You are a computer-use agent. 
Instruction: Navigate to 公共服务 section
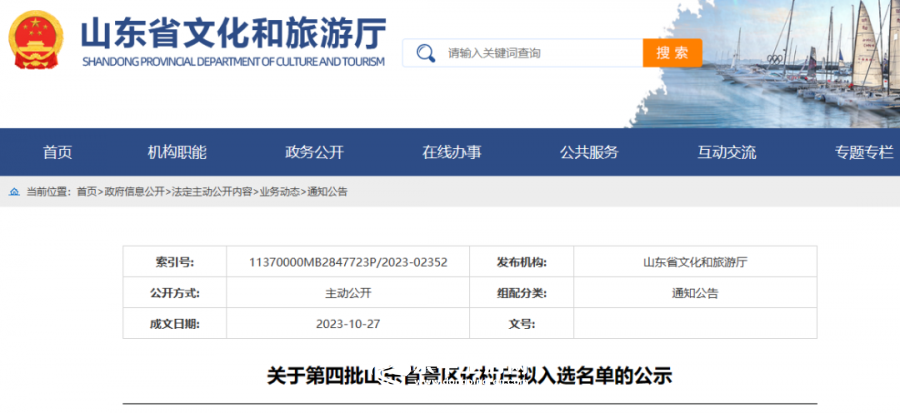click(589, 153)
